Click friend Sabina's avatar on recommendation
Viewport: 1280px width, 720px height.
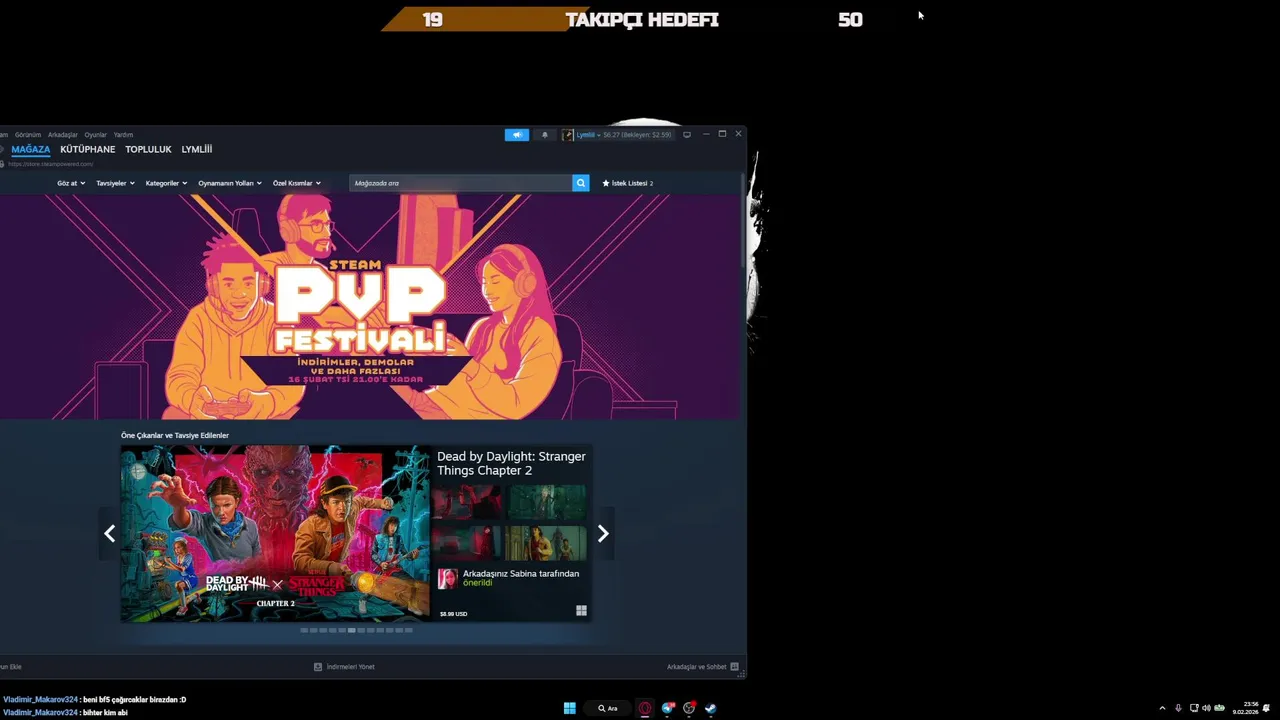coord(448,579)
